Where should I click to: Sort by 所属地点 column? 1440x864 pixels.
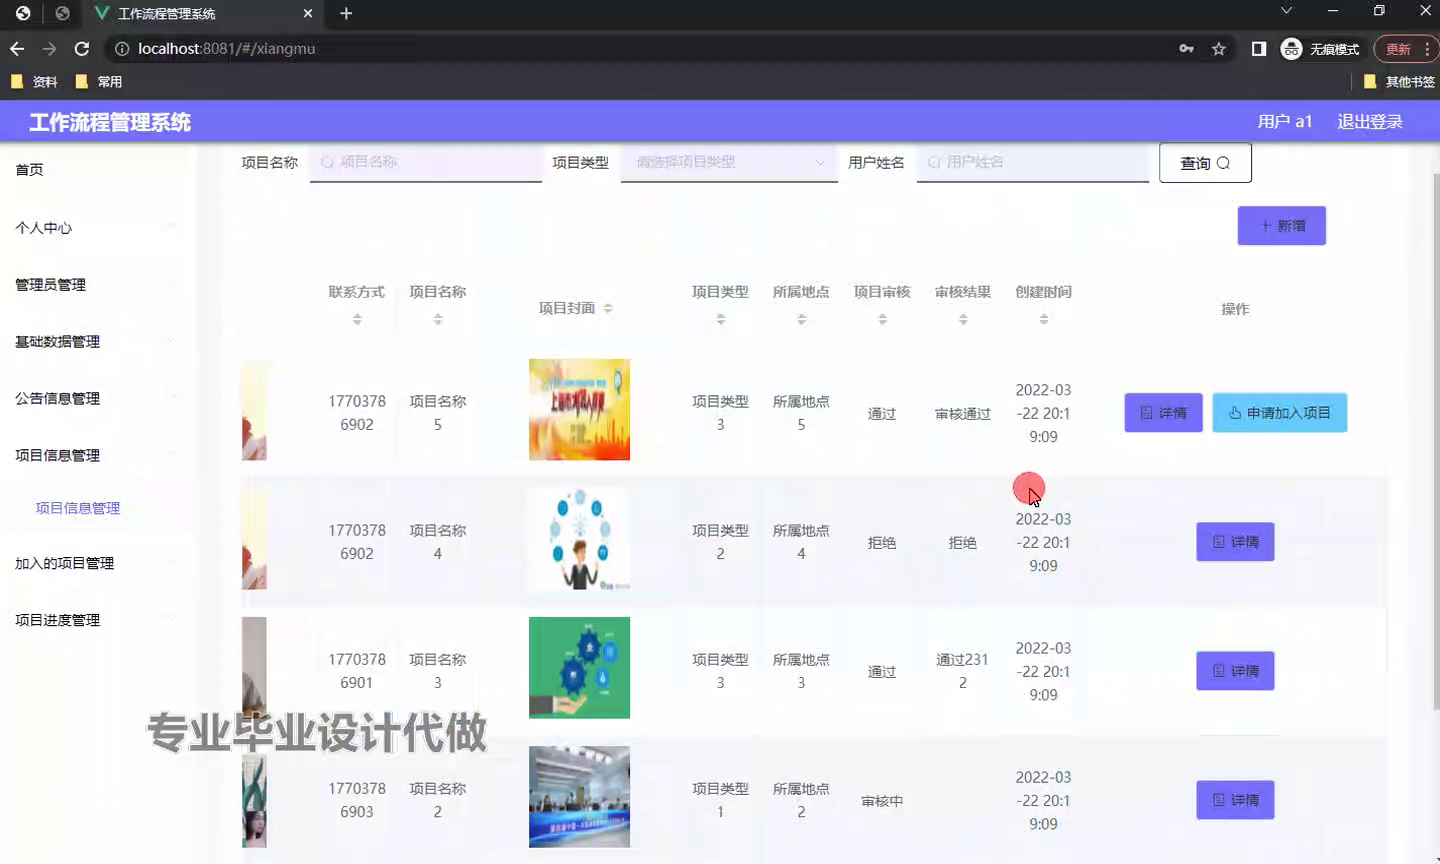pyautogui.click(x=801, y=319)
